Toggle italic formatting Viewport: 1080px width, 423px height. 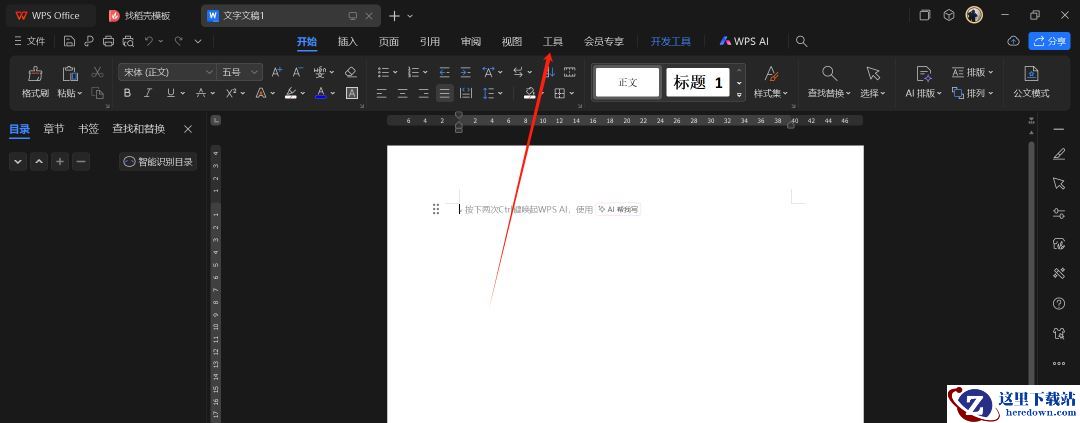[148, 93]
